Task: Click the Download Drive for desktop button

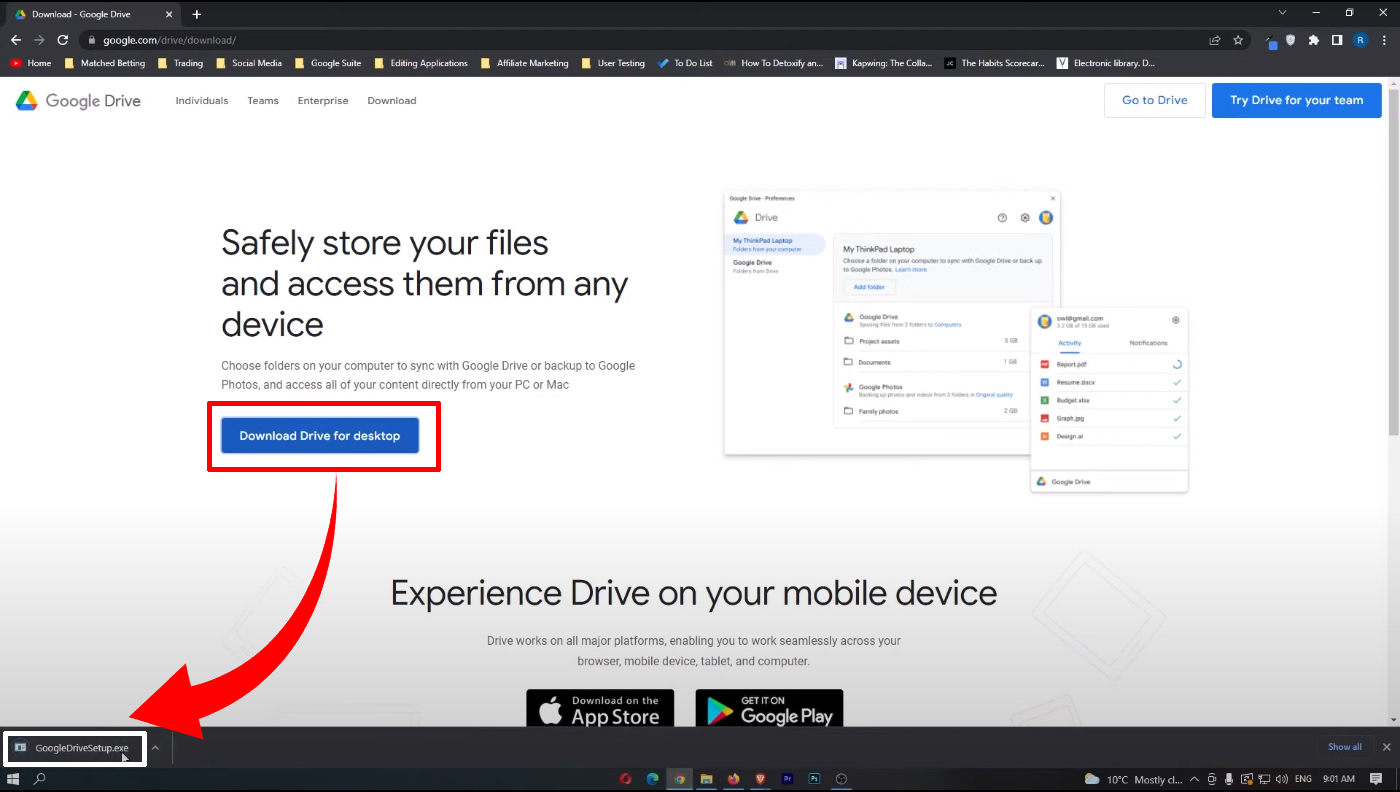Action: (x=319, y=435)
